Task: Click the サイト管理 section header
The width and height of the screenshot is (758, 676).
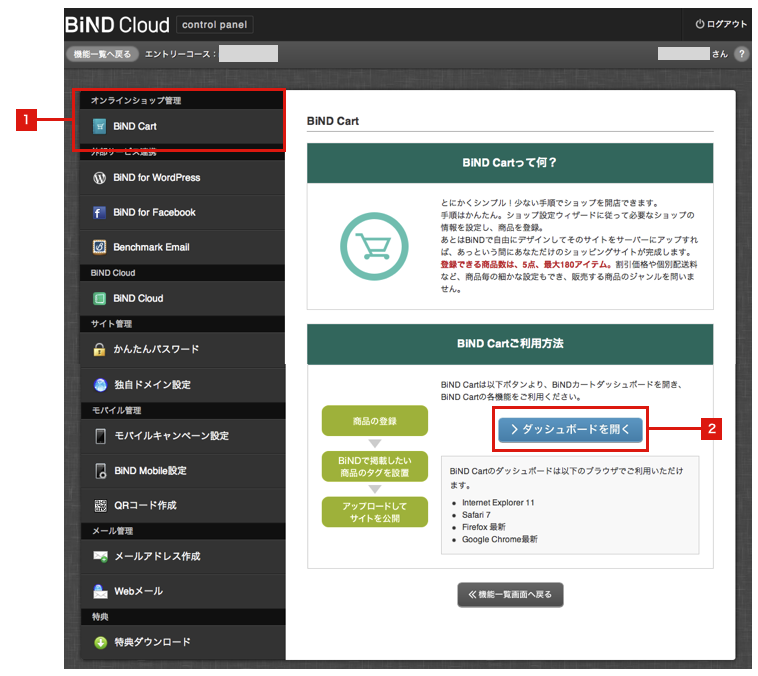Action: point(182,324)
